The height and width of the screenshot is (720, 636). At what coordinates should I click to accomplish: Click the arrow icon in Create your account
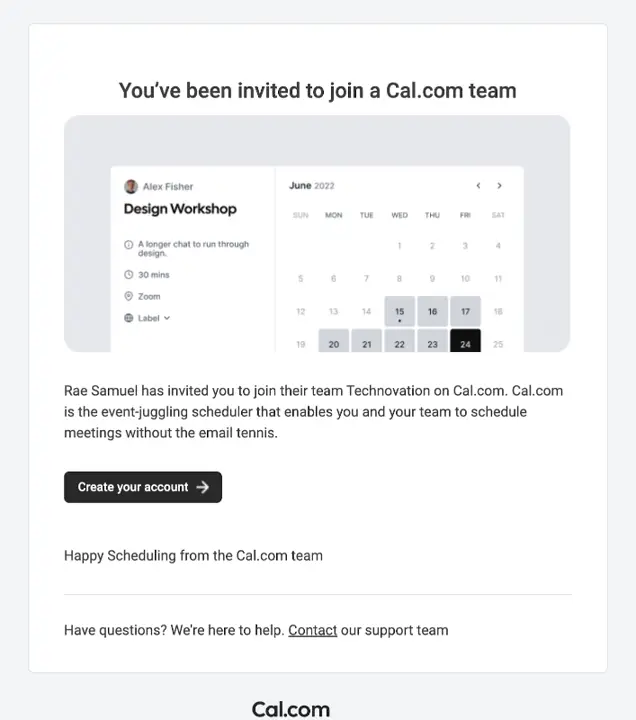pyautogui.click(x=203, y=487)
